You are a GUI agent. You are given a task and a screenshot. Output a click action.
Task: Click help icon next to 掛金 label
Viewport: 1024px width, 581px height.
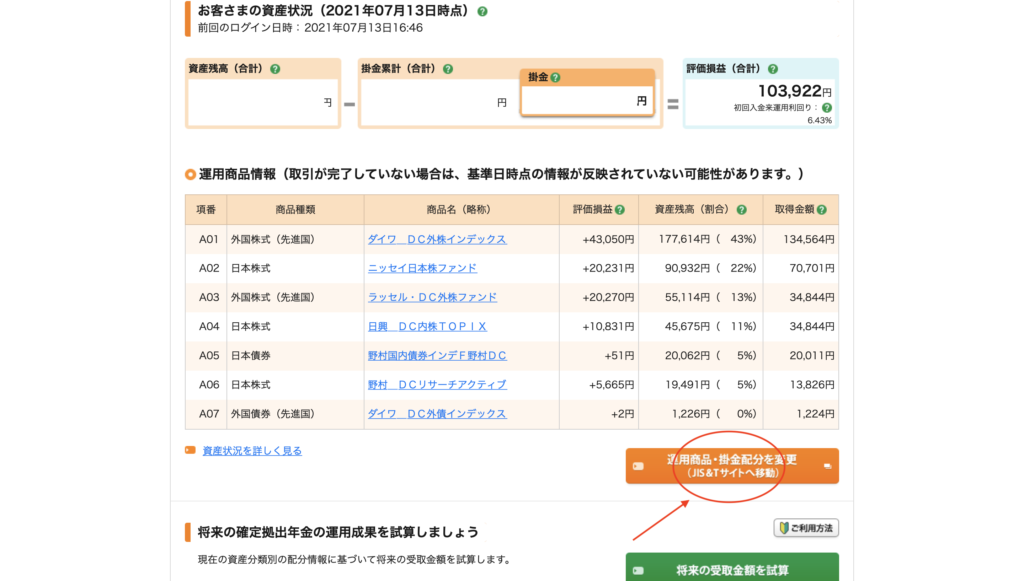pyautogui.click(x=555, y=78)
